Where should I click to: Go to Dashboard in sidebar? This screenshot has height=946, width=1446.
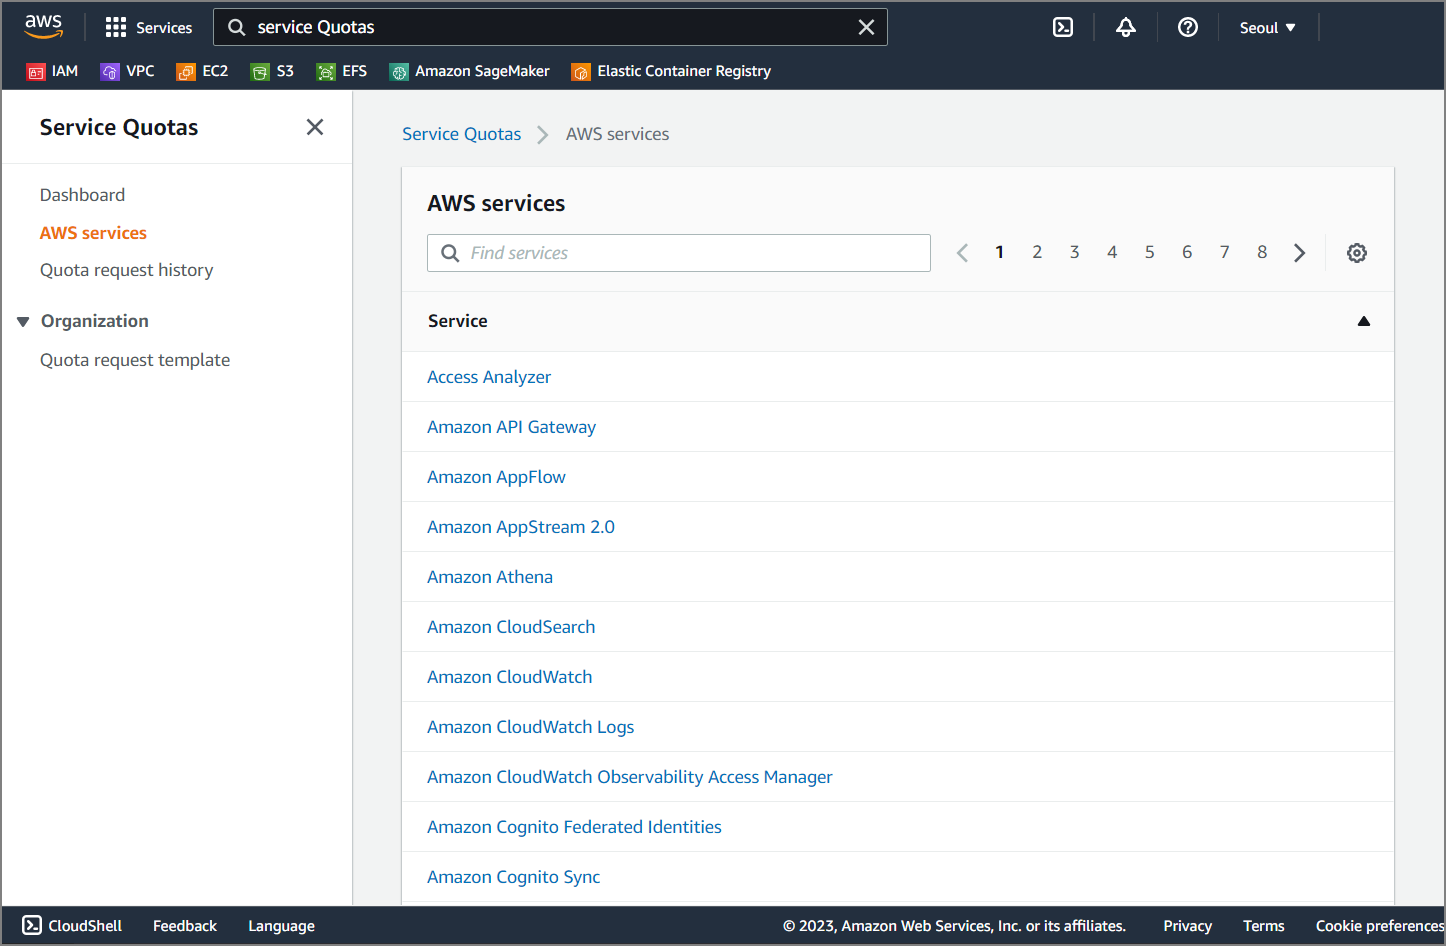[x=82, y=195]
